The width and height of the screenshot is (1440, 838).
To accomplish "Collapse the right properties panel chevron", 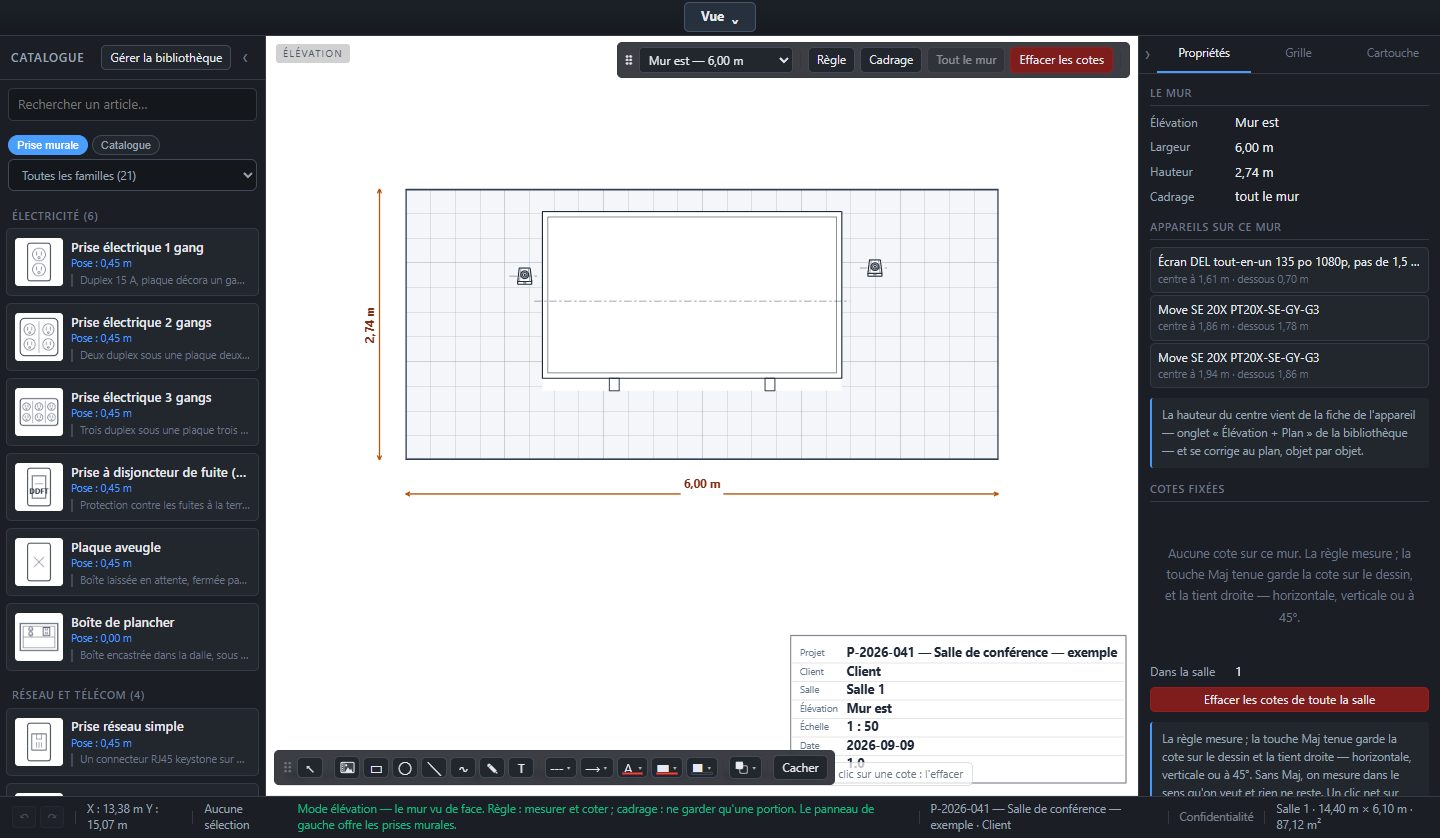I will (1147, 53).
